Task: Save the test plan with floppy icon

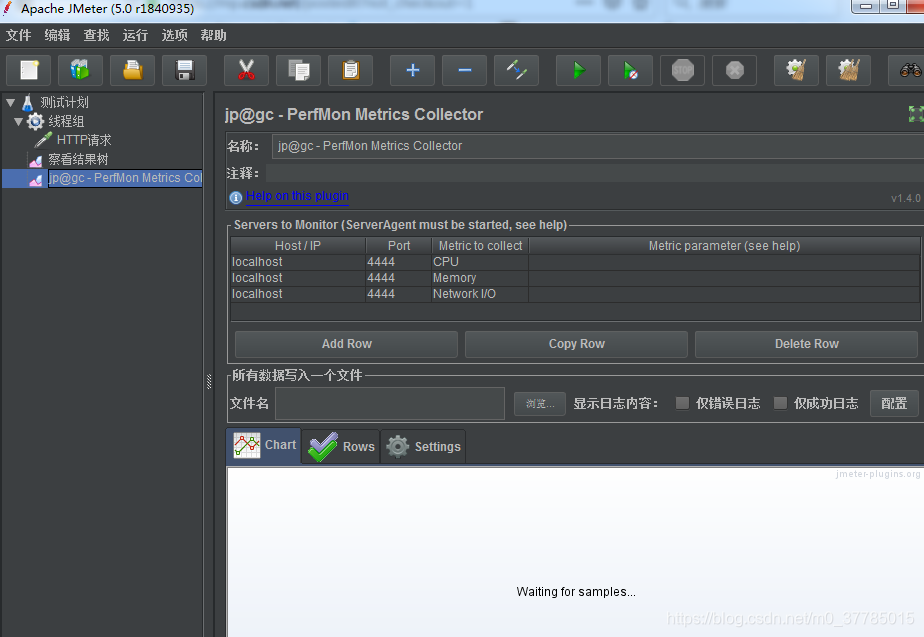Action: point(184,71)
